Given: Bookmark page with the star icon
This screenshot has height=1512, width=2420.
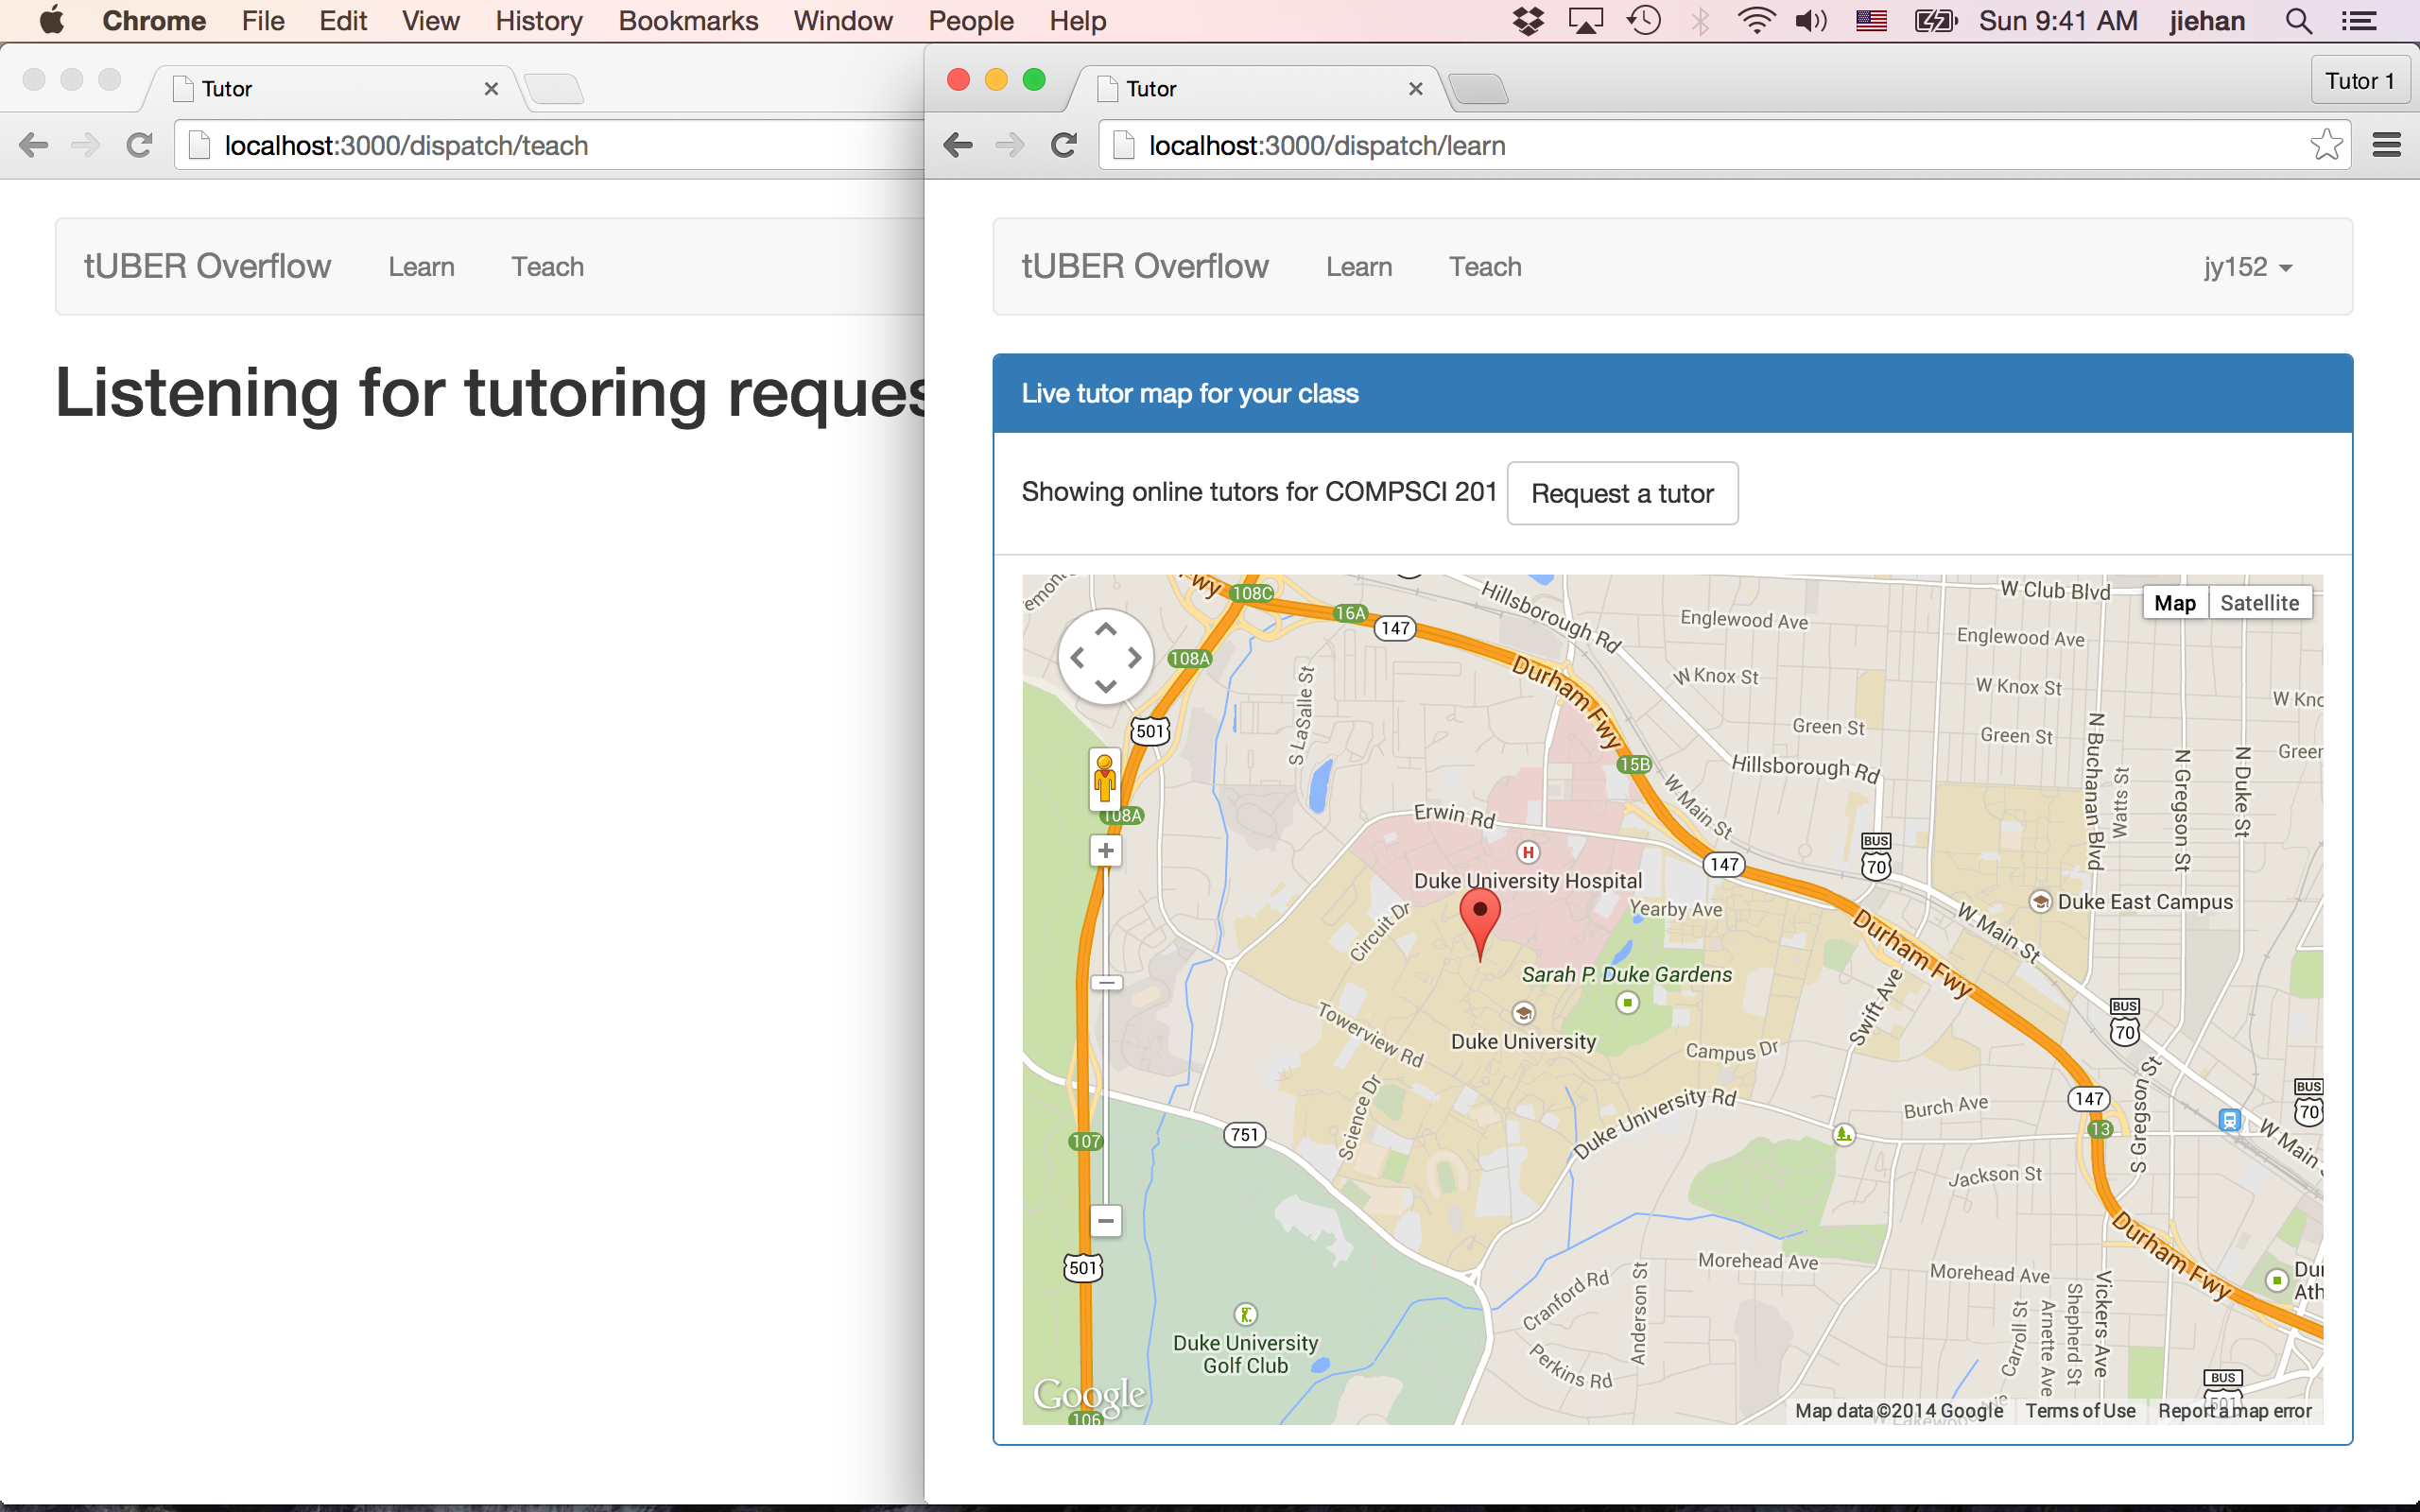Looking at the screenshot, I should point(2326,146).
